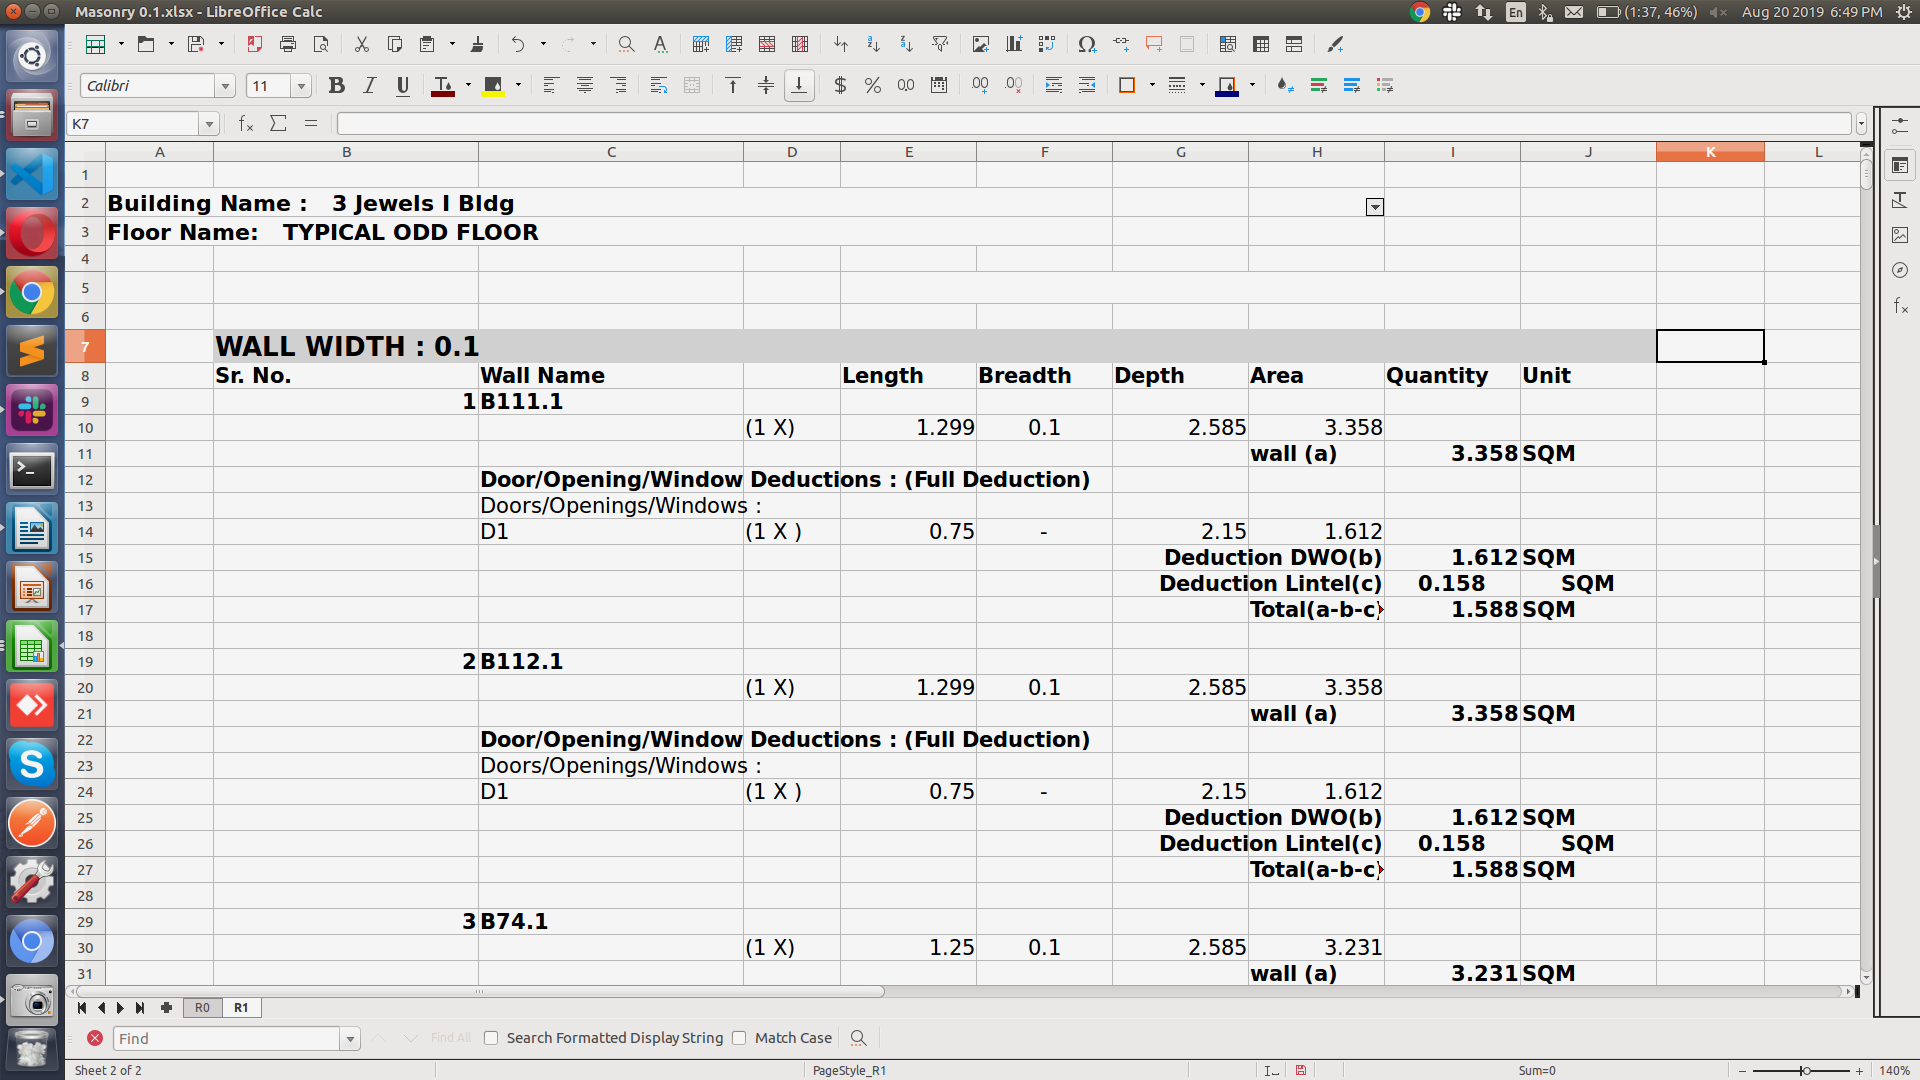This screenshot has width=1920, height=1080.
Task: Toggle bold formatting
Action: [337, 85]
